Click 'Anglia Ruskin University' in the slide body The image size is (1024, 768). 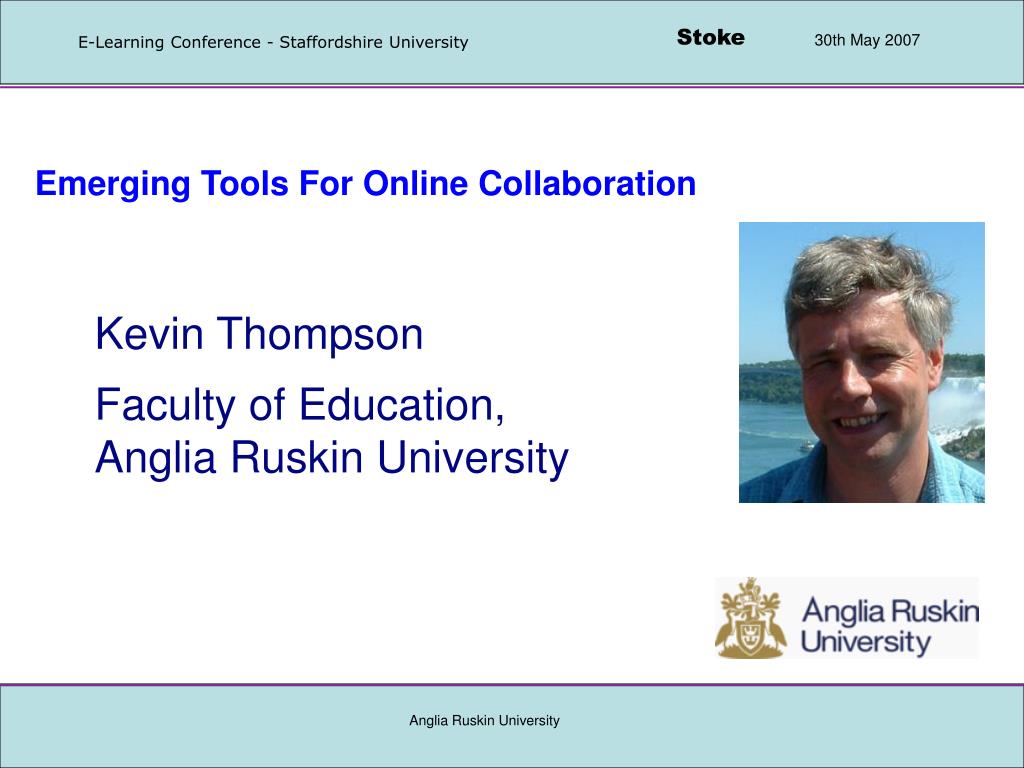(x=332, y=457)
